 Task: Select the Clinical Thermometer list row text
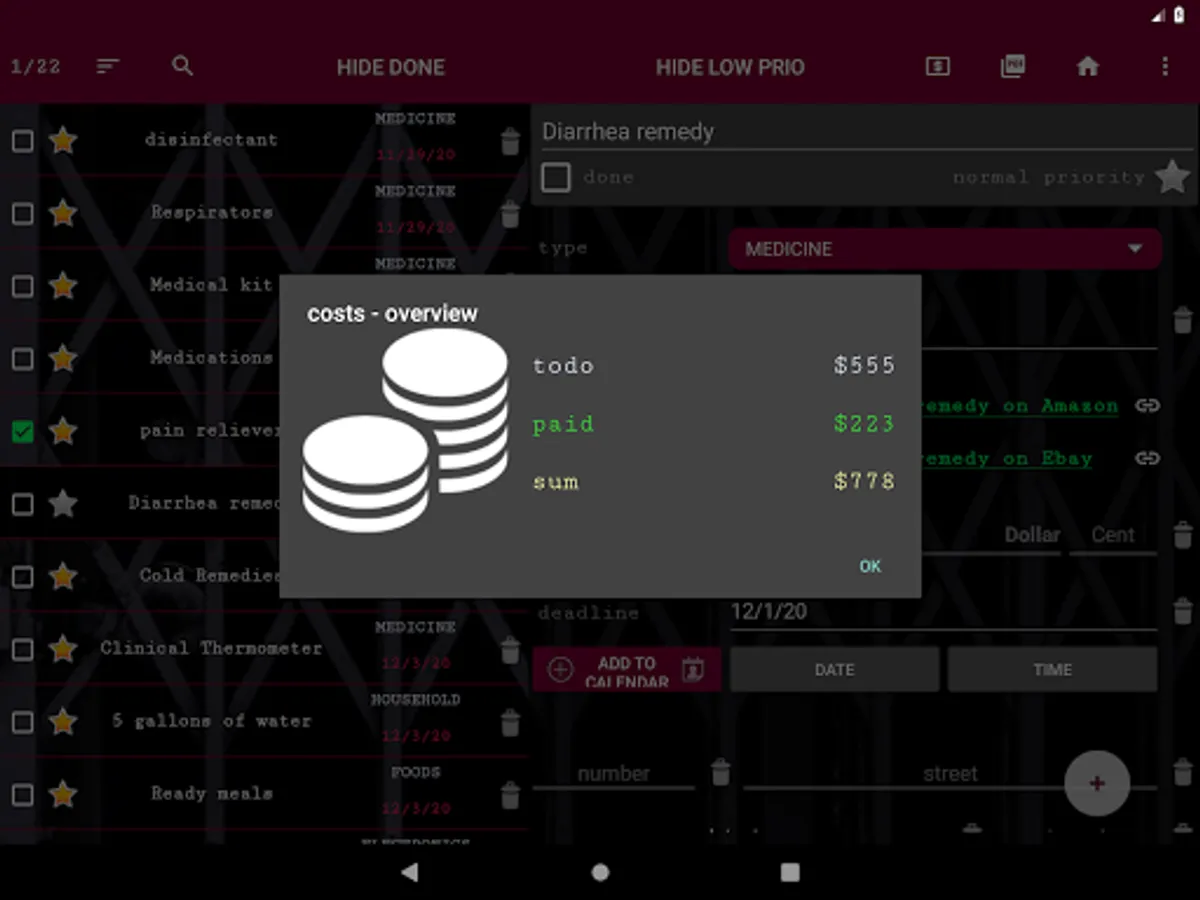[211, 648]
